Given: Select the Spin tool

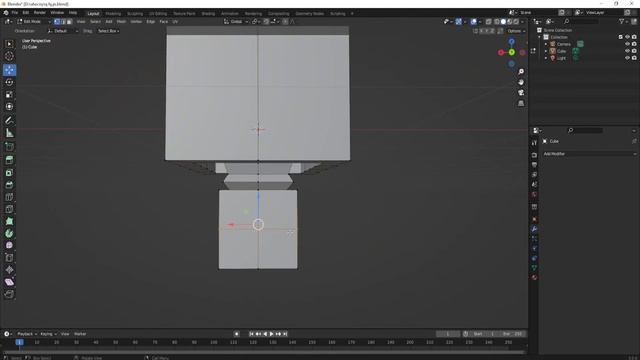Looking at the screenshot, I should (x=9, y=233).
